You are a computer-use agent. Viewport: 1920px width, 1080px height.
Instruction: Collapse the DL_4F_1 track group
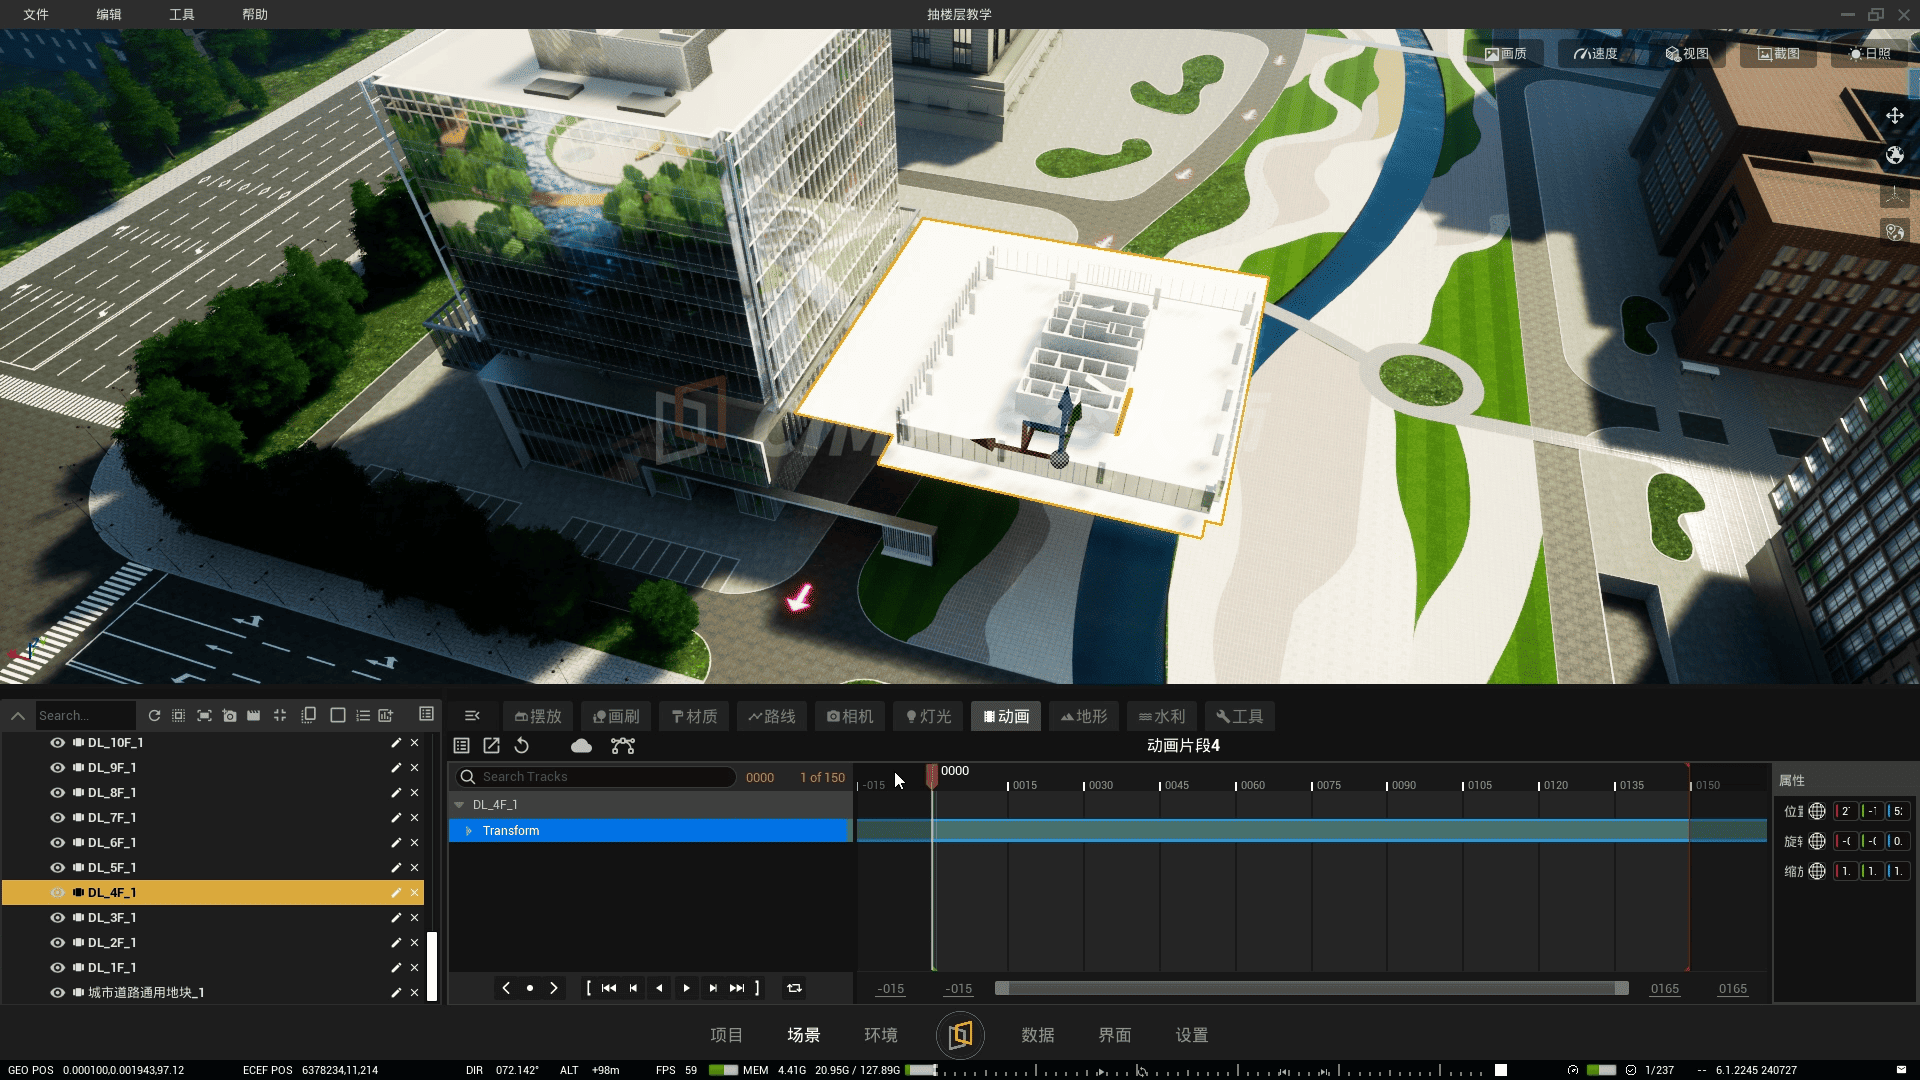point(459,805)
